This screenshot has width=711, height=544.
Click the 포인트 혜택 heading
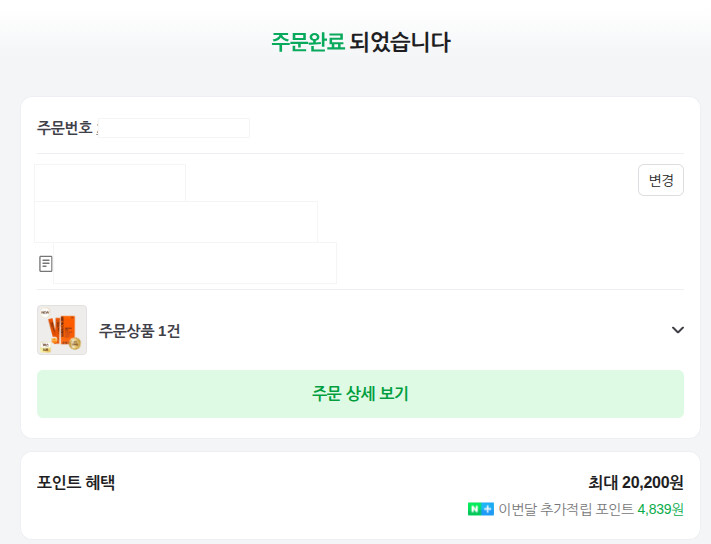click(x=76, y=482)
